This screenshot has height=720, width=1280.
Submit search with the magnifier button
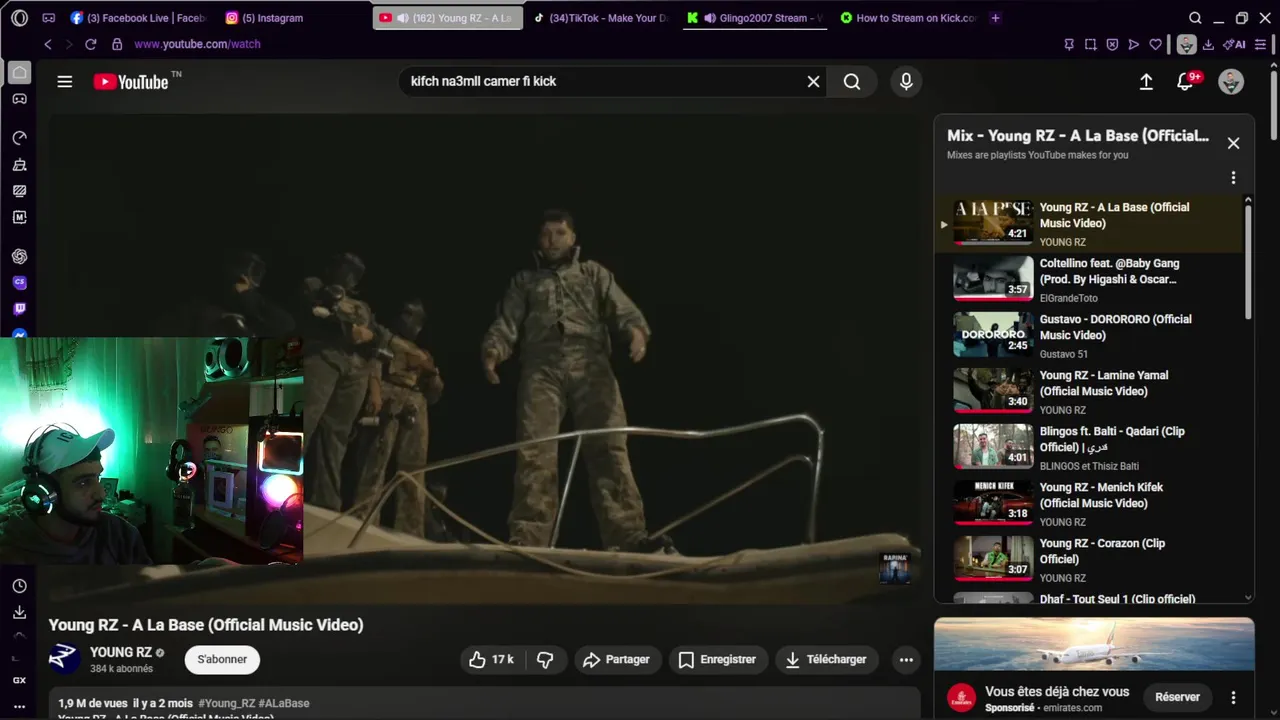852,82
